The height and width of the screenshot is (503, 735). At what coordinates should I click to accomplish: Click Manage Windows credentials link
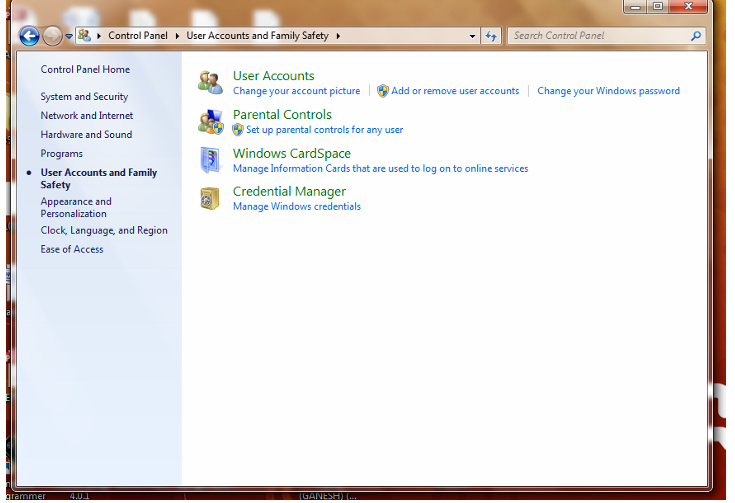click(297, 207)
